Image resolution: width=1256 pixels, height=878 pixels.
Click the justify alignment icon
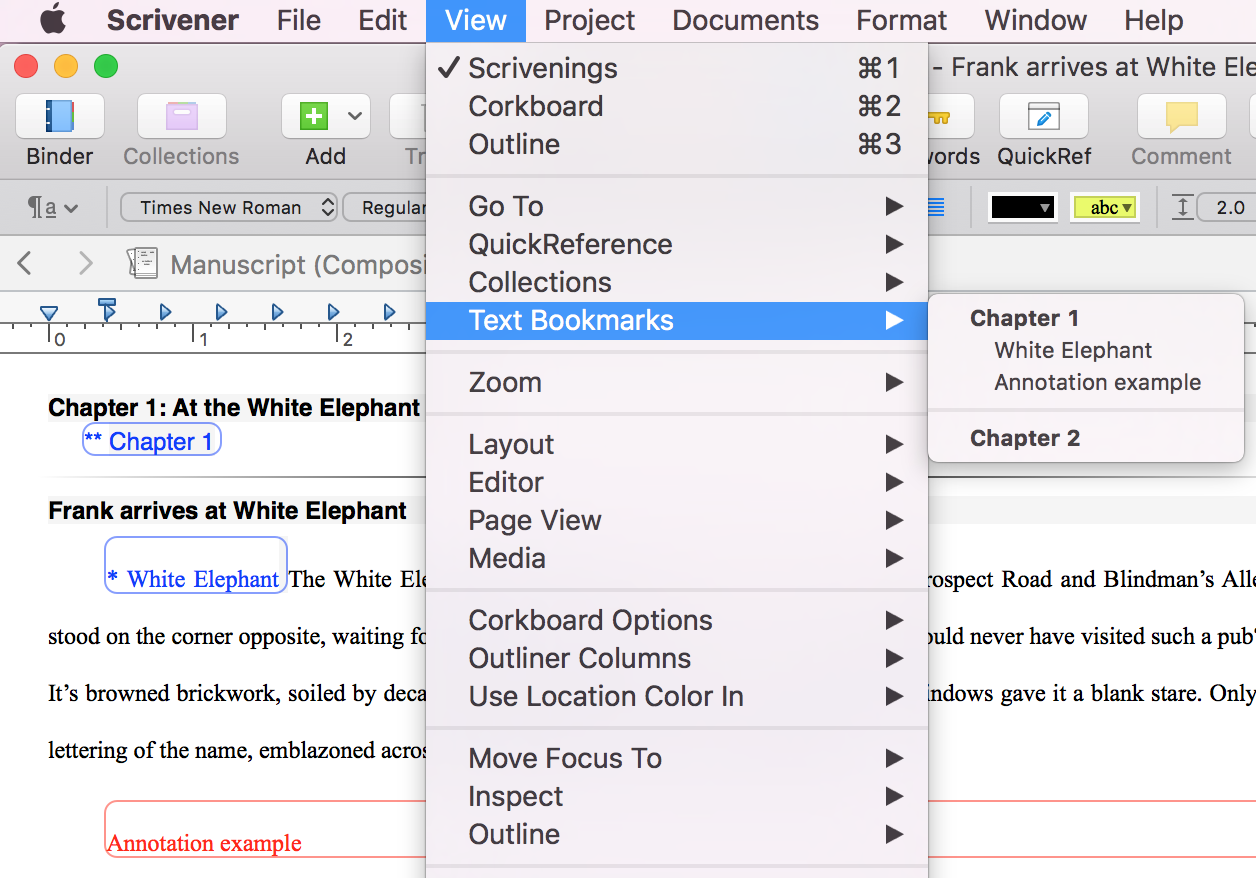click(x=937, y=208)
